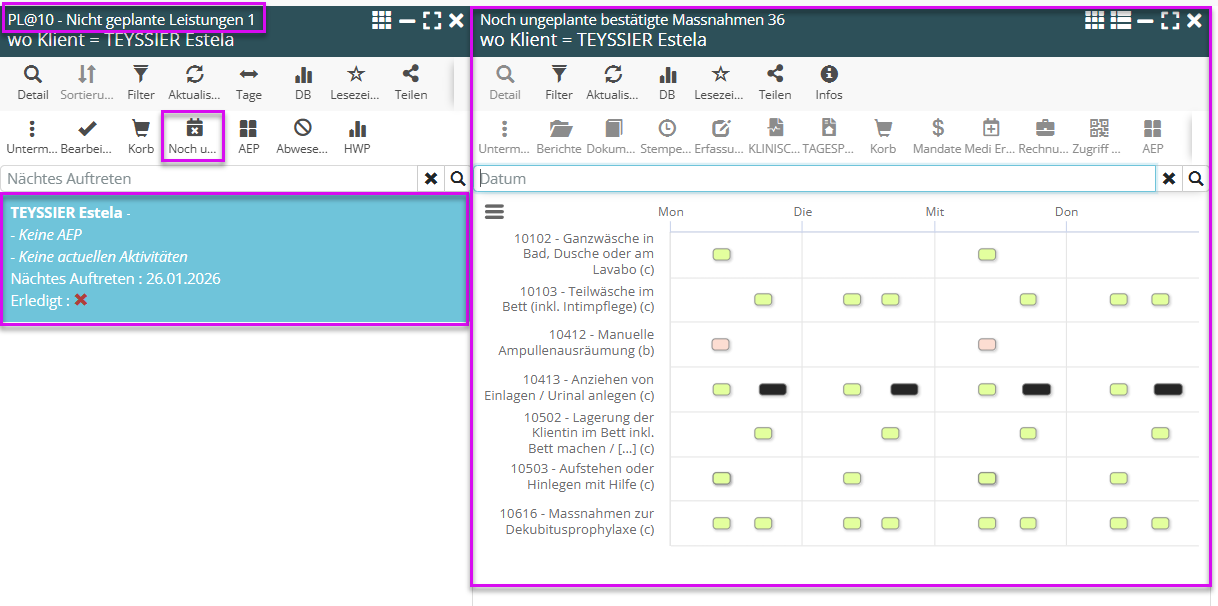Select the TEYSSIER Estela client entry
Screen dimensions: 1218x606
pyautogui.click(x=234, y=259)
